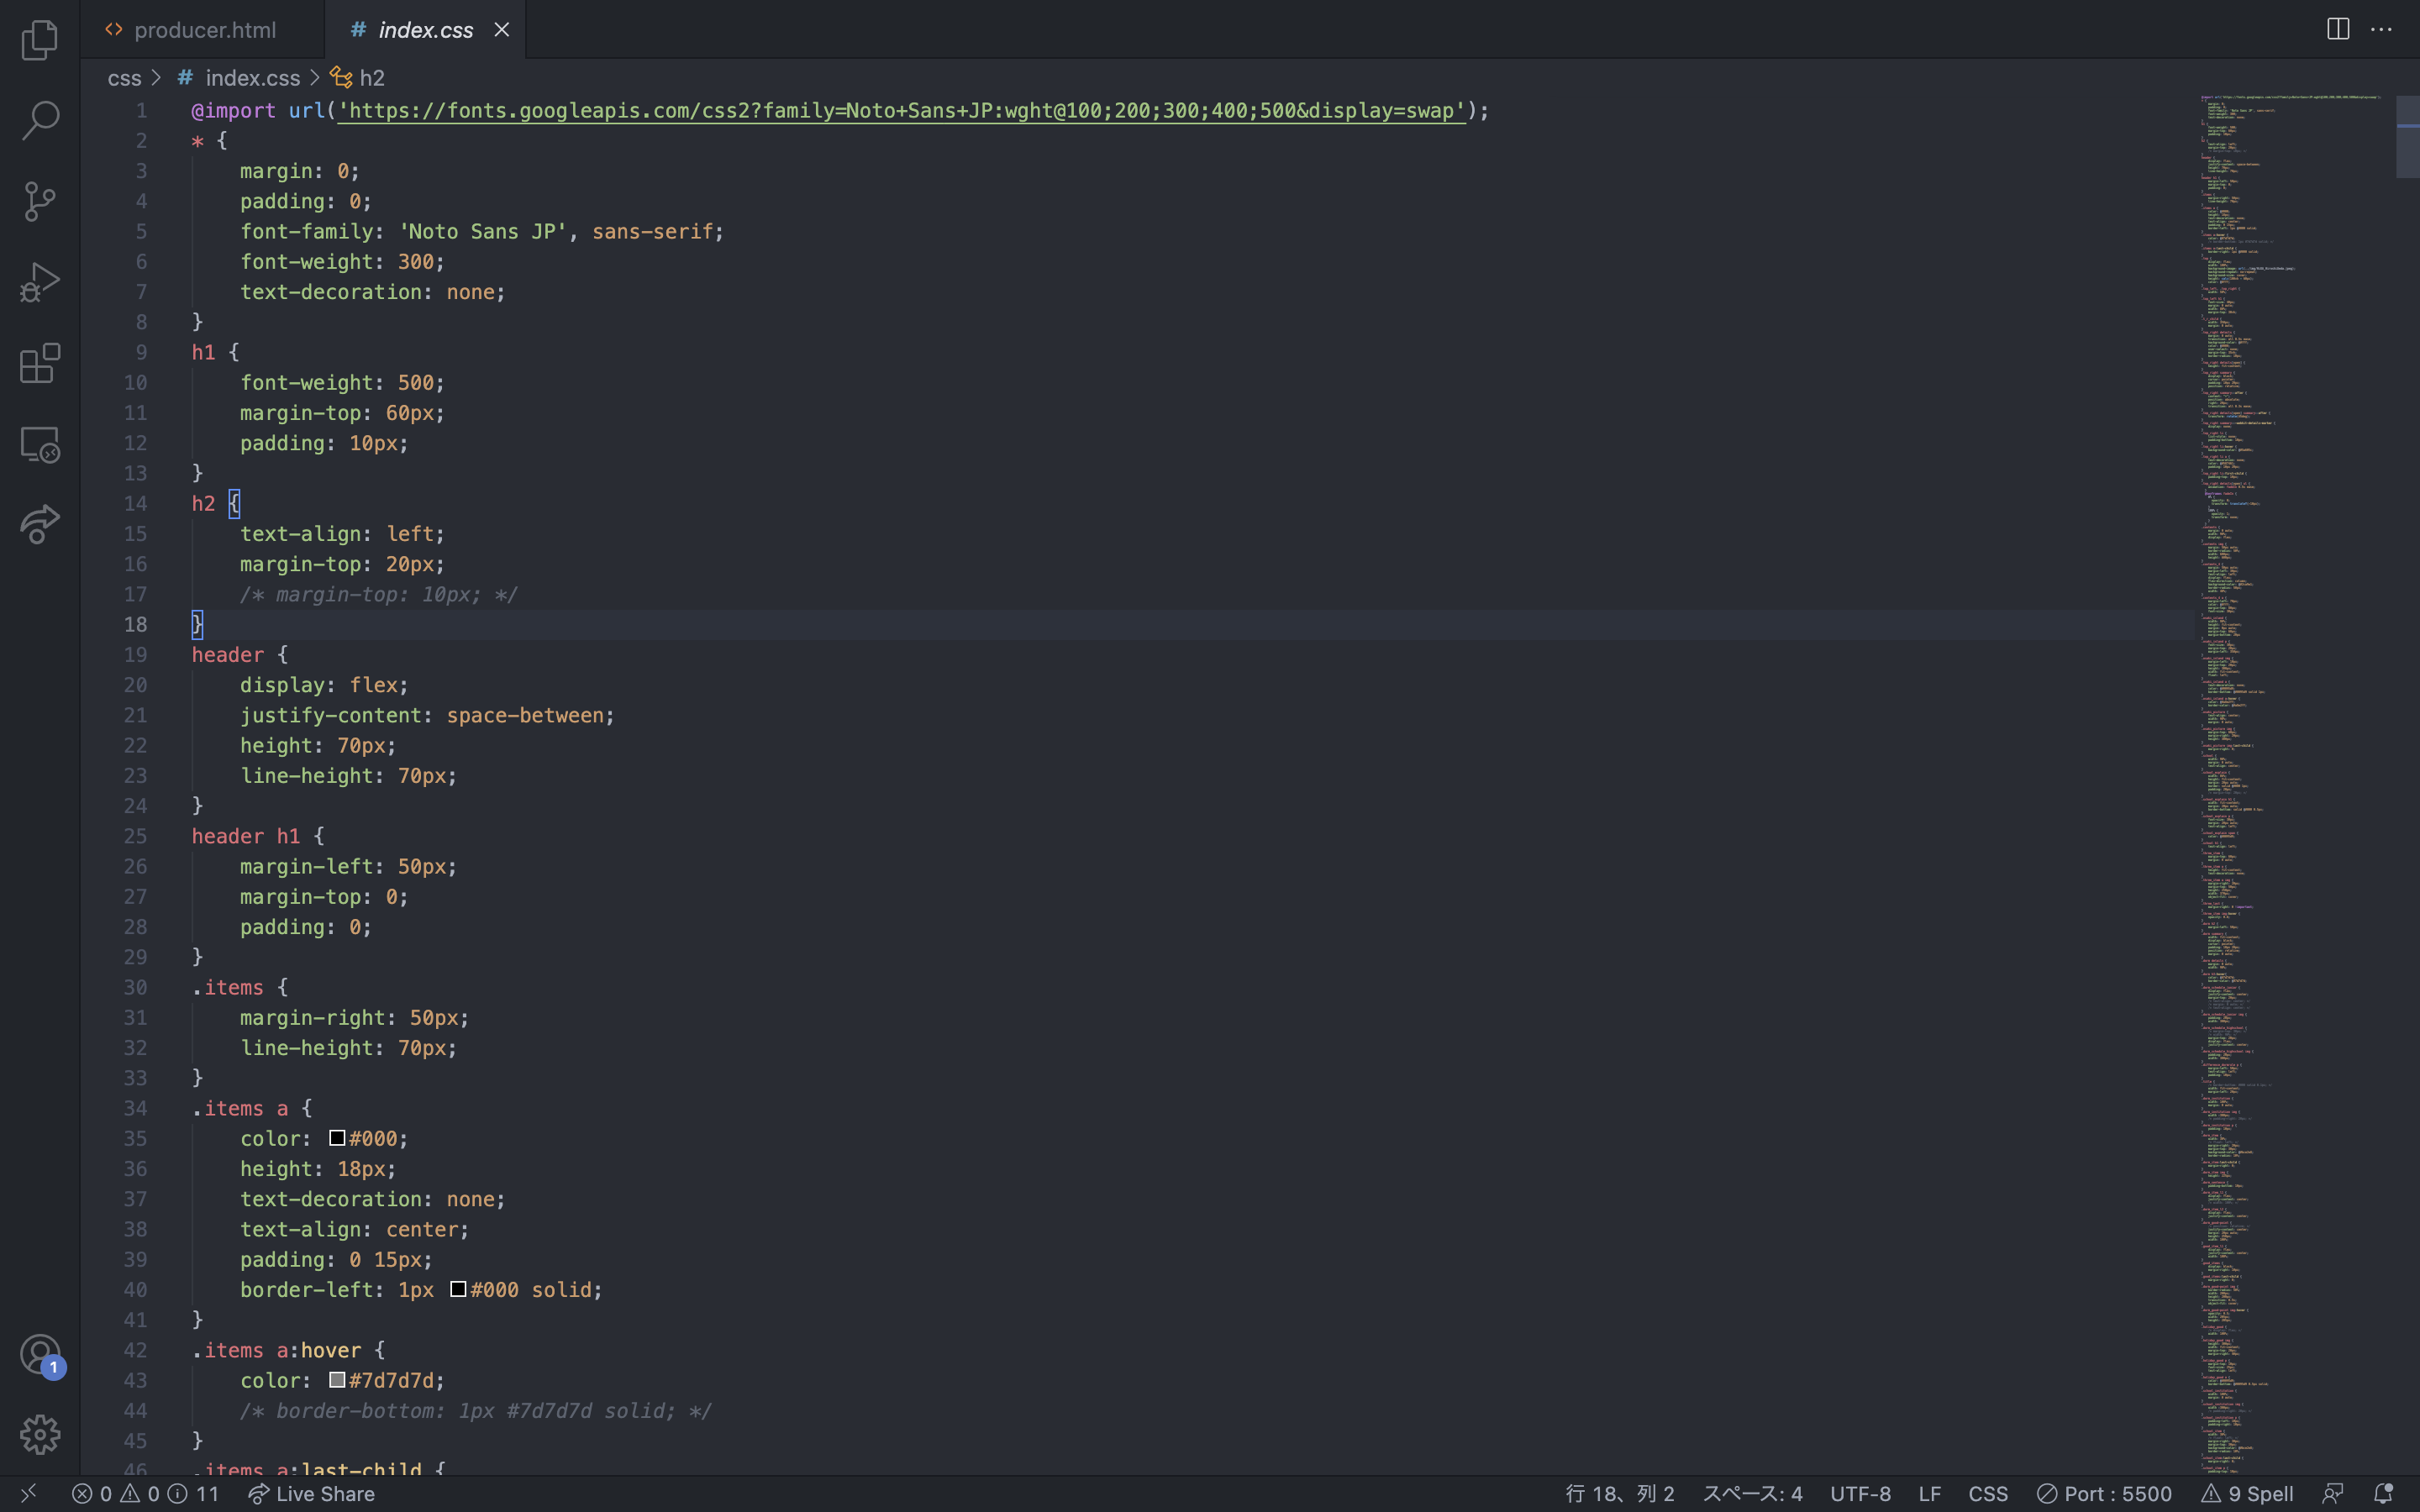This screenshot has height=1512, width=2420.
Task: Click the Live Share status bar button
Action: tap(312, 1493)
